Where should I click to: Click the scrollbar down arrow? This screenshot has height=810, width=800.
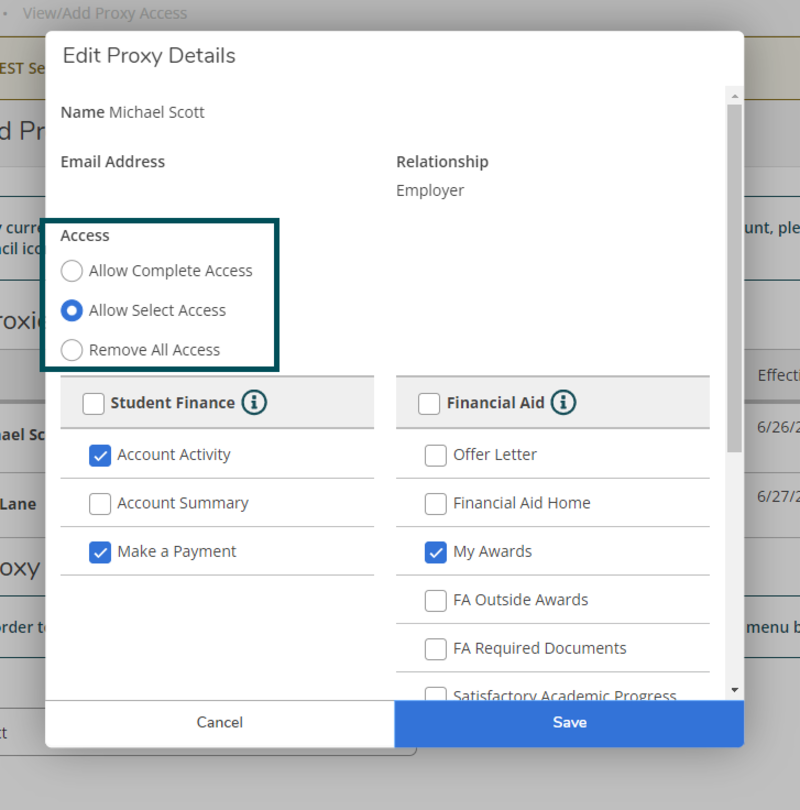[x=733, y=689]
